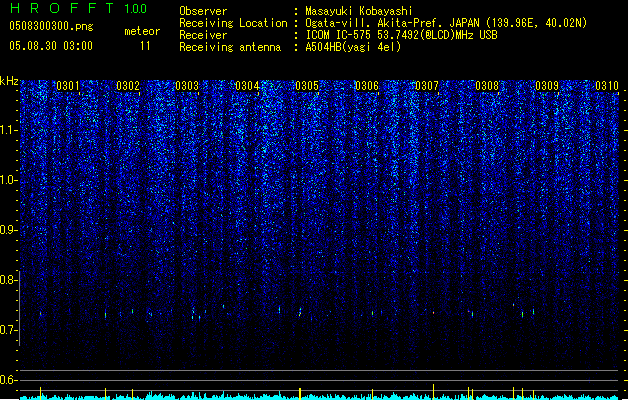Click the 0304 time marker

coord(247,86)
